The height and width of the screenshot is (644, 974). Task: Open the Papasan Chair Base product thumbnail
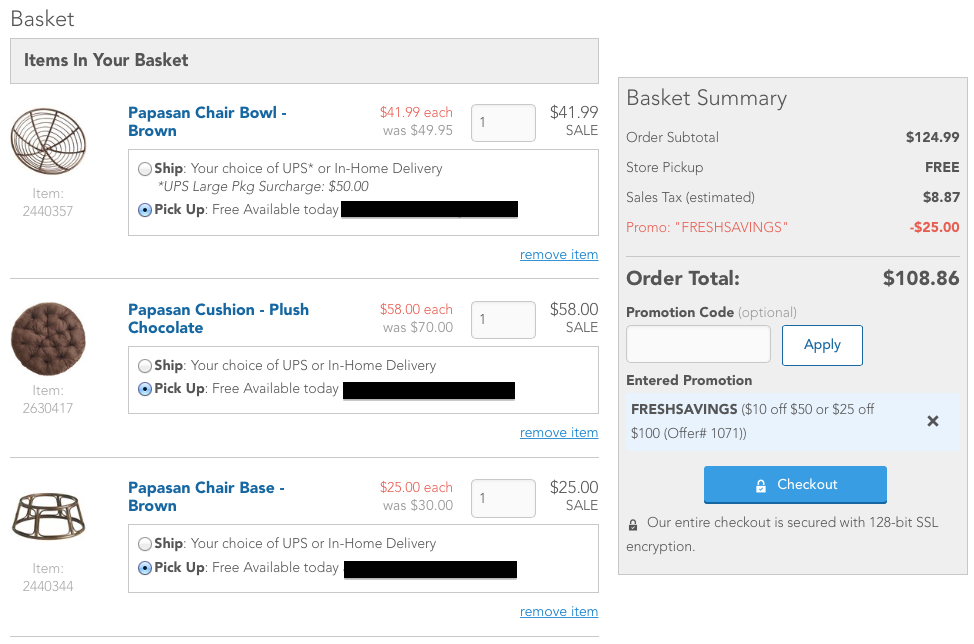[47, 516]
